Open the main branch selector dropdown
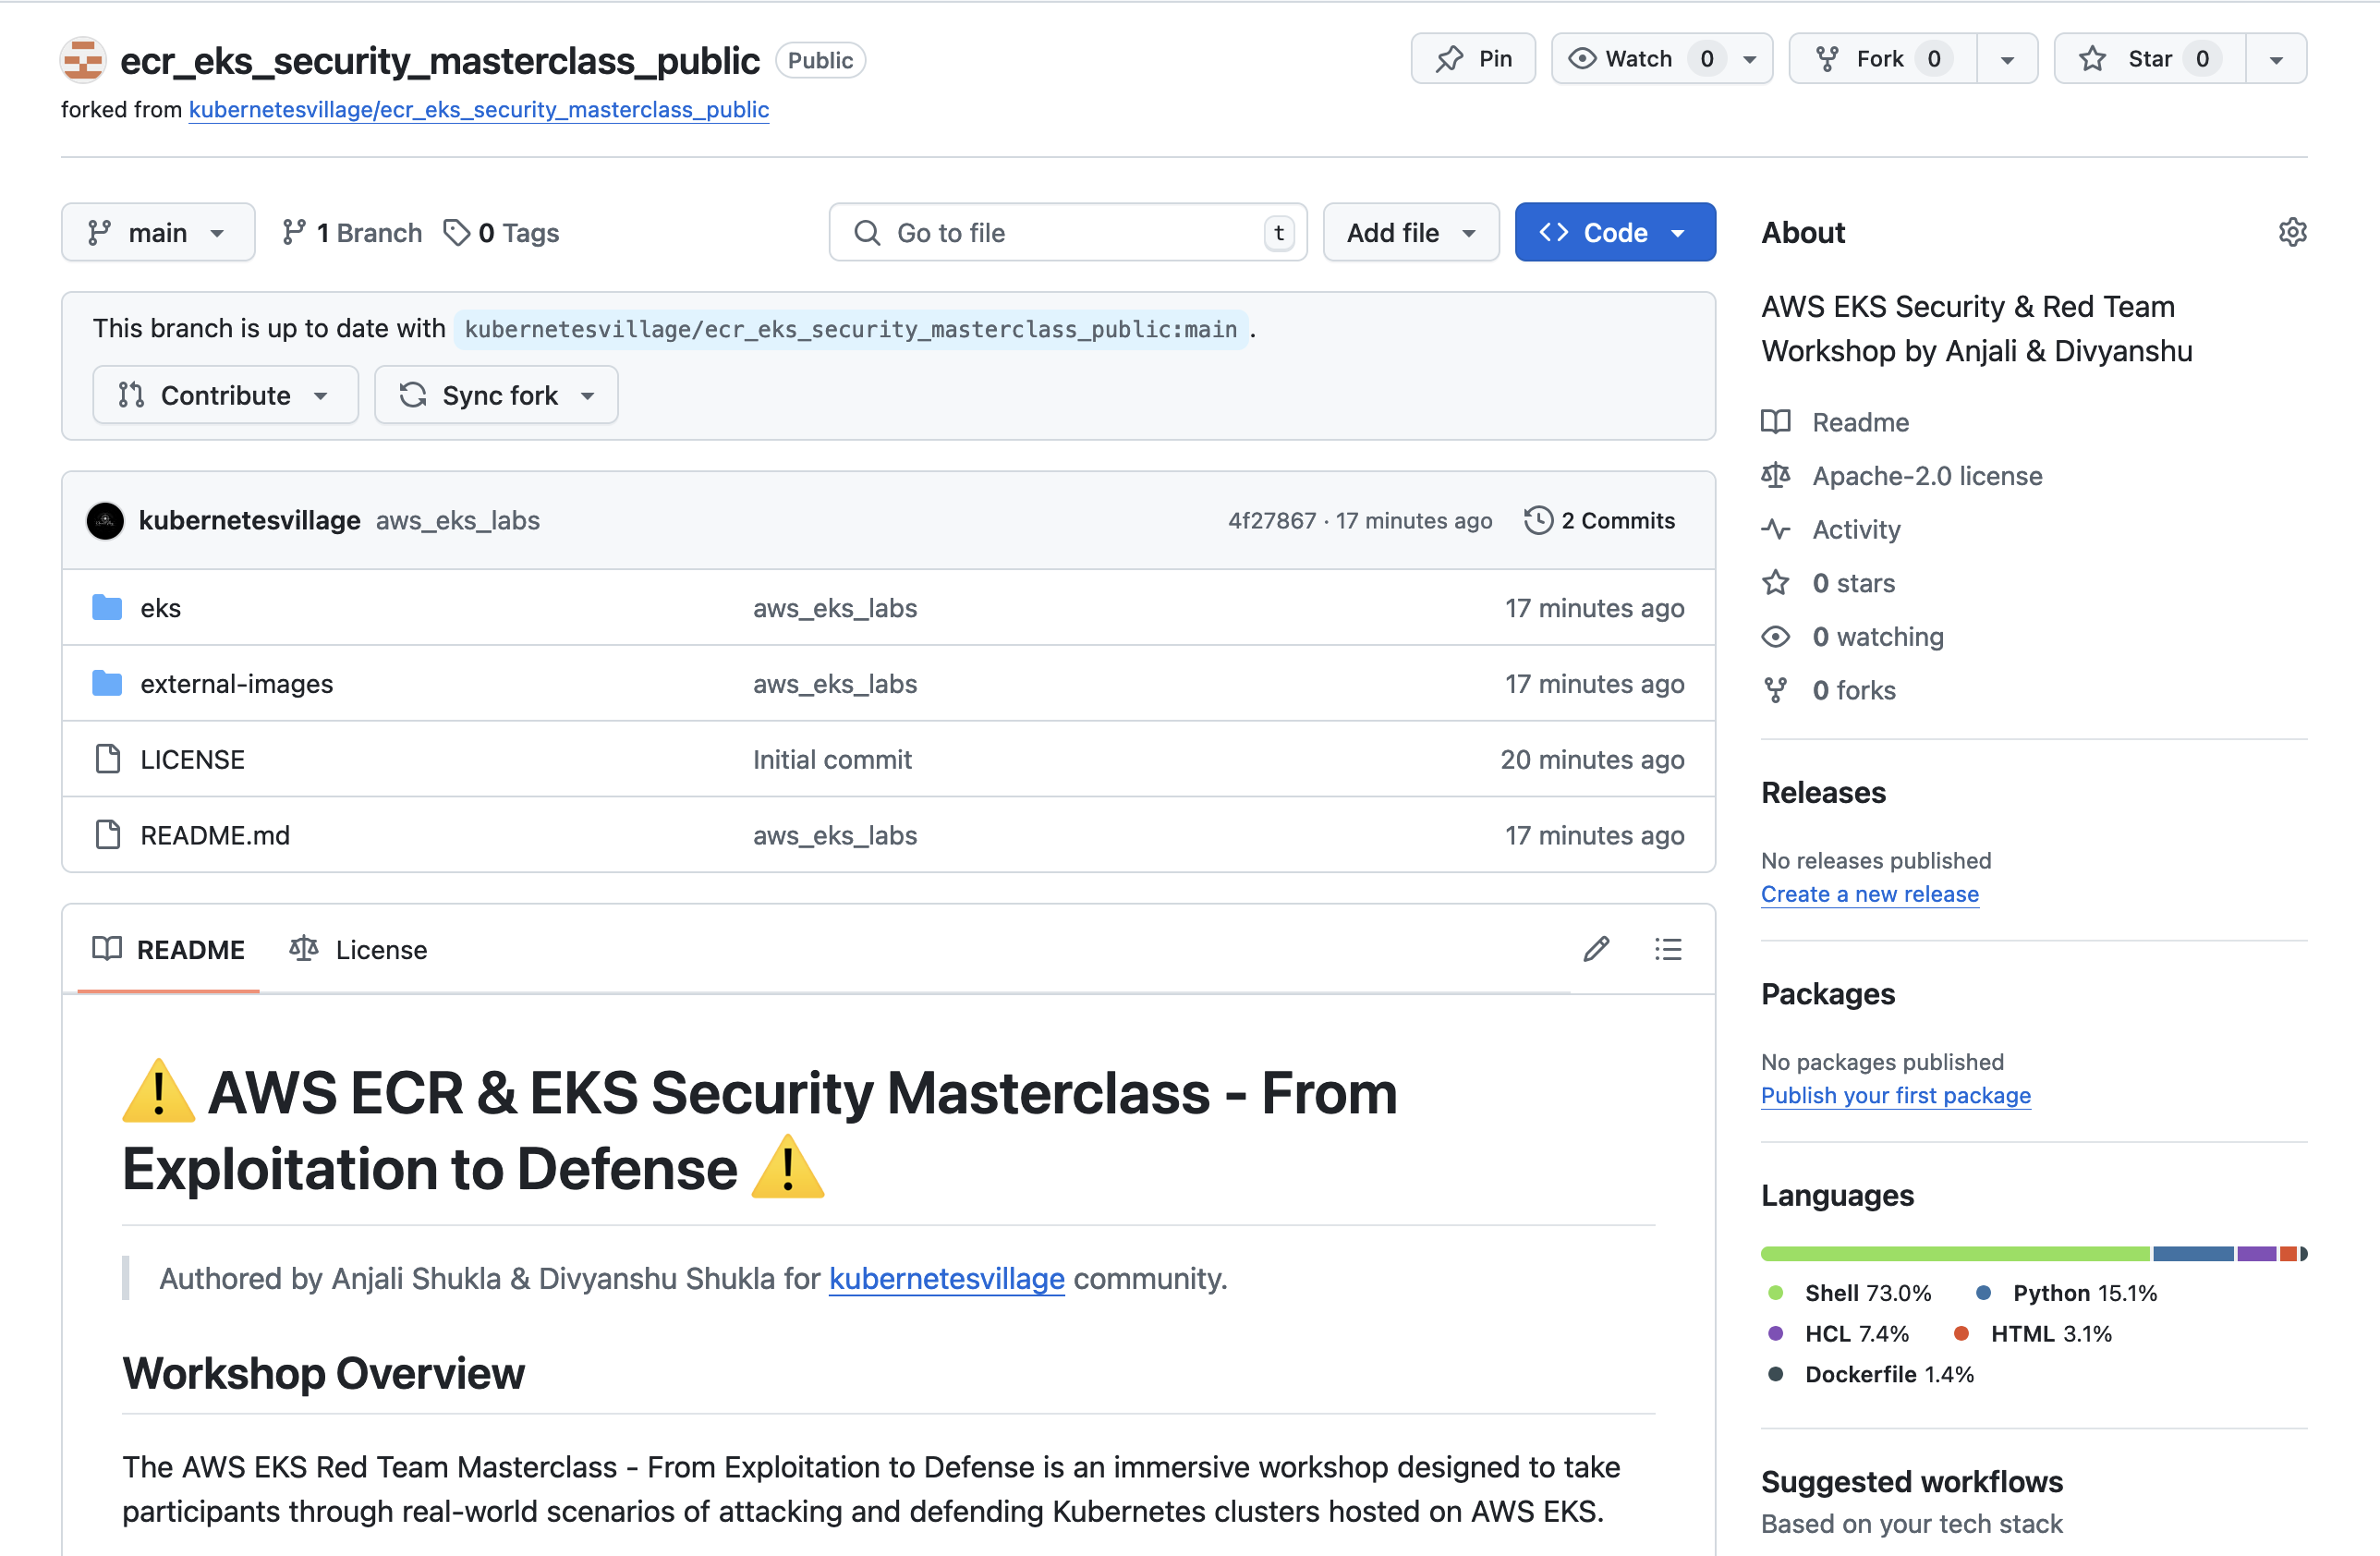 [158, 233]
